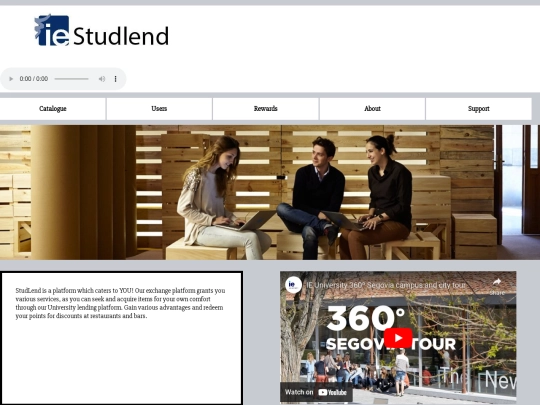Navigate to the About page
Image resolution: width=540 pixels, height=405 pixels.
tap(372, 109)
